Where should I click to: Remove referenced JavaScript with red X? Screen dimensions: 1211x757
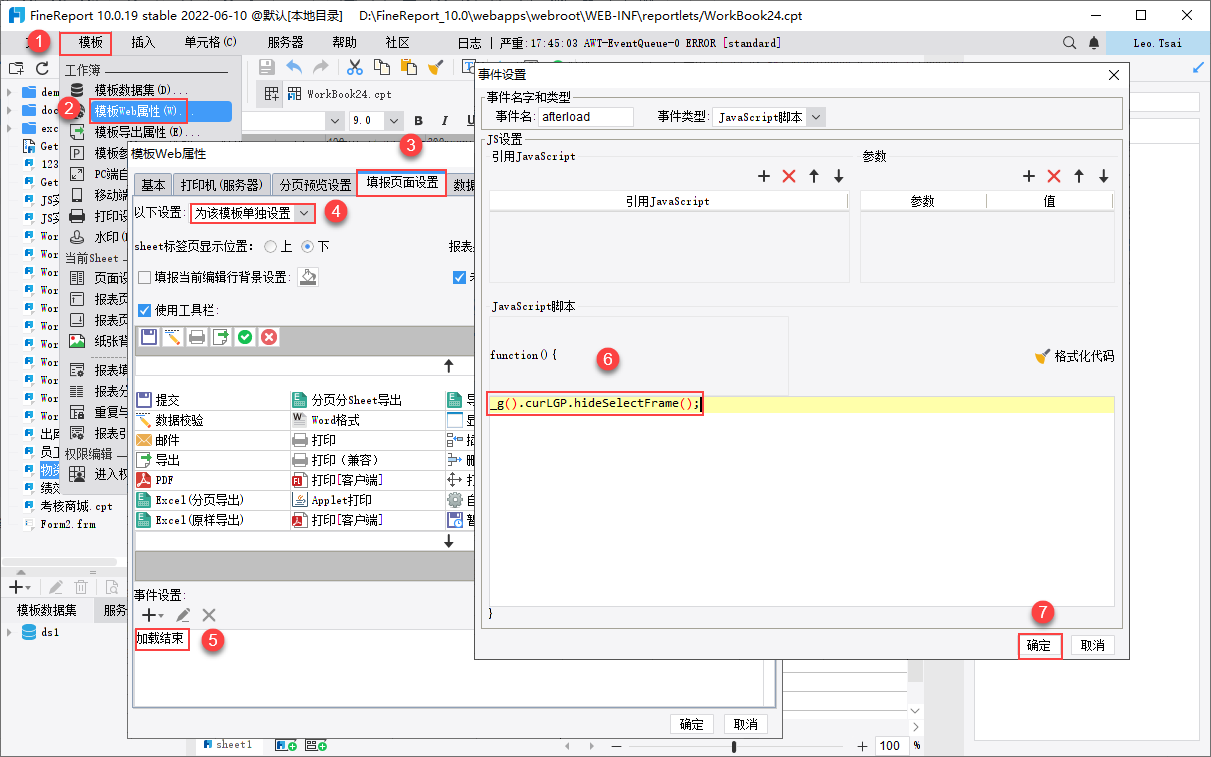pos(789,176)
